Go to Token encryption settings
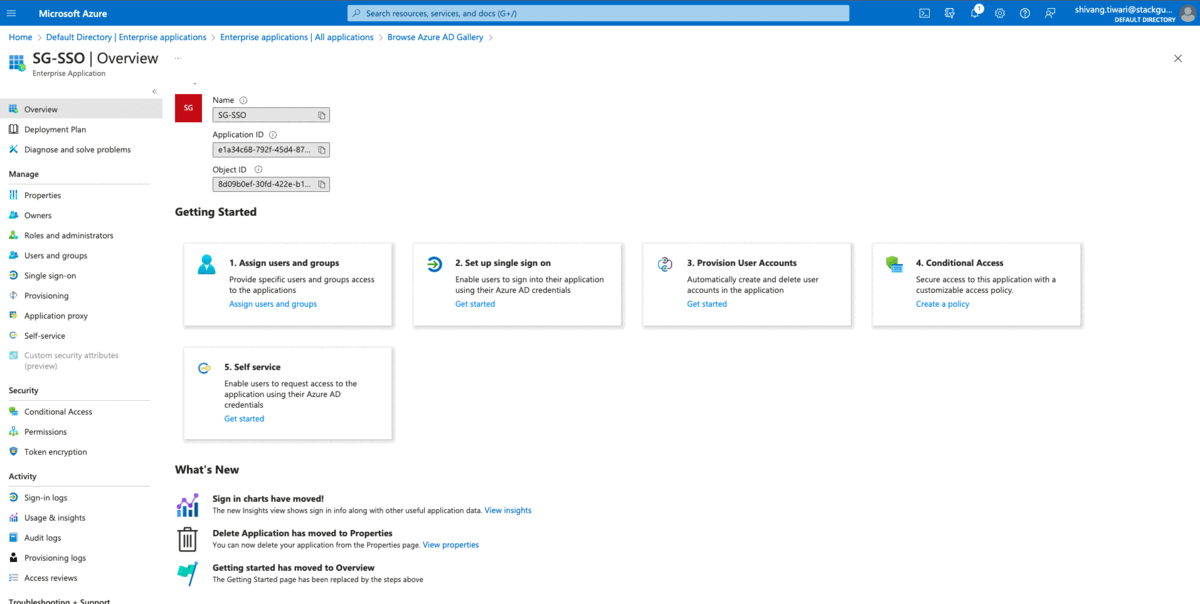The image size is (1200, 604). tap(55, 452)
